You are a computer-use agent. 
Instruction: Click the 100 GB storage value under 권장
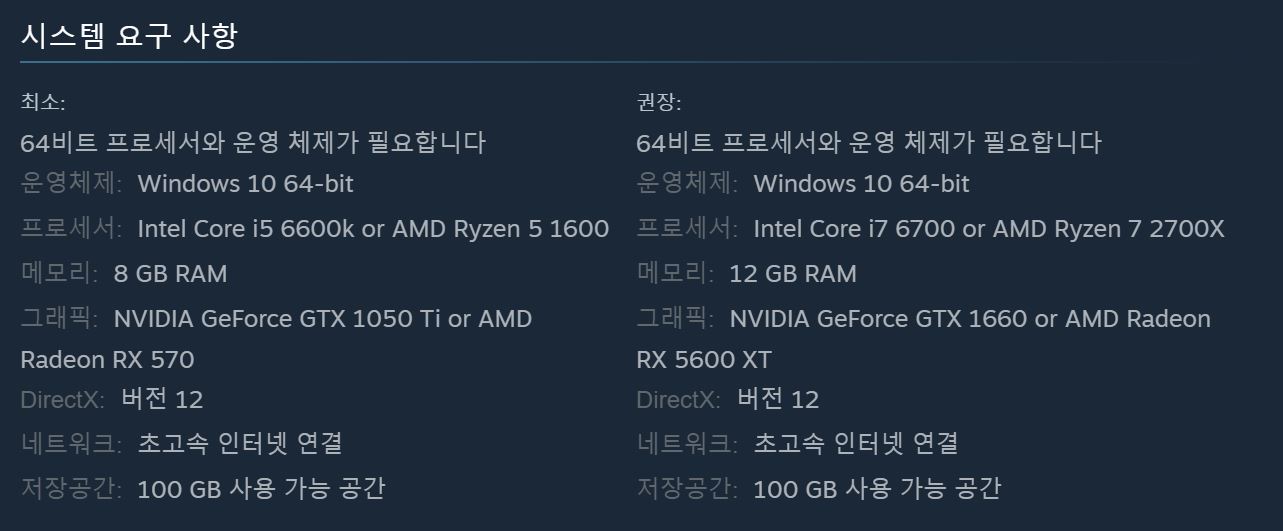pyautogui.click(x=877, y=488)
